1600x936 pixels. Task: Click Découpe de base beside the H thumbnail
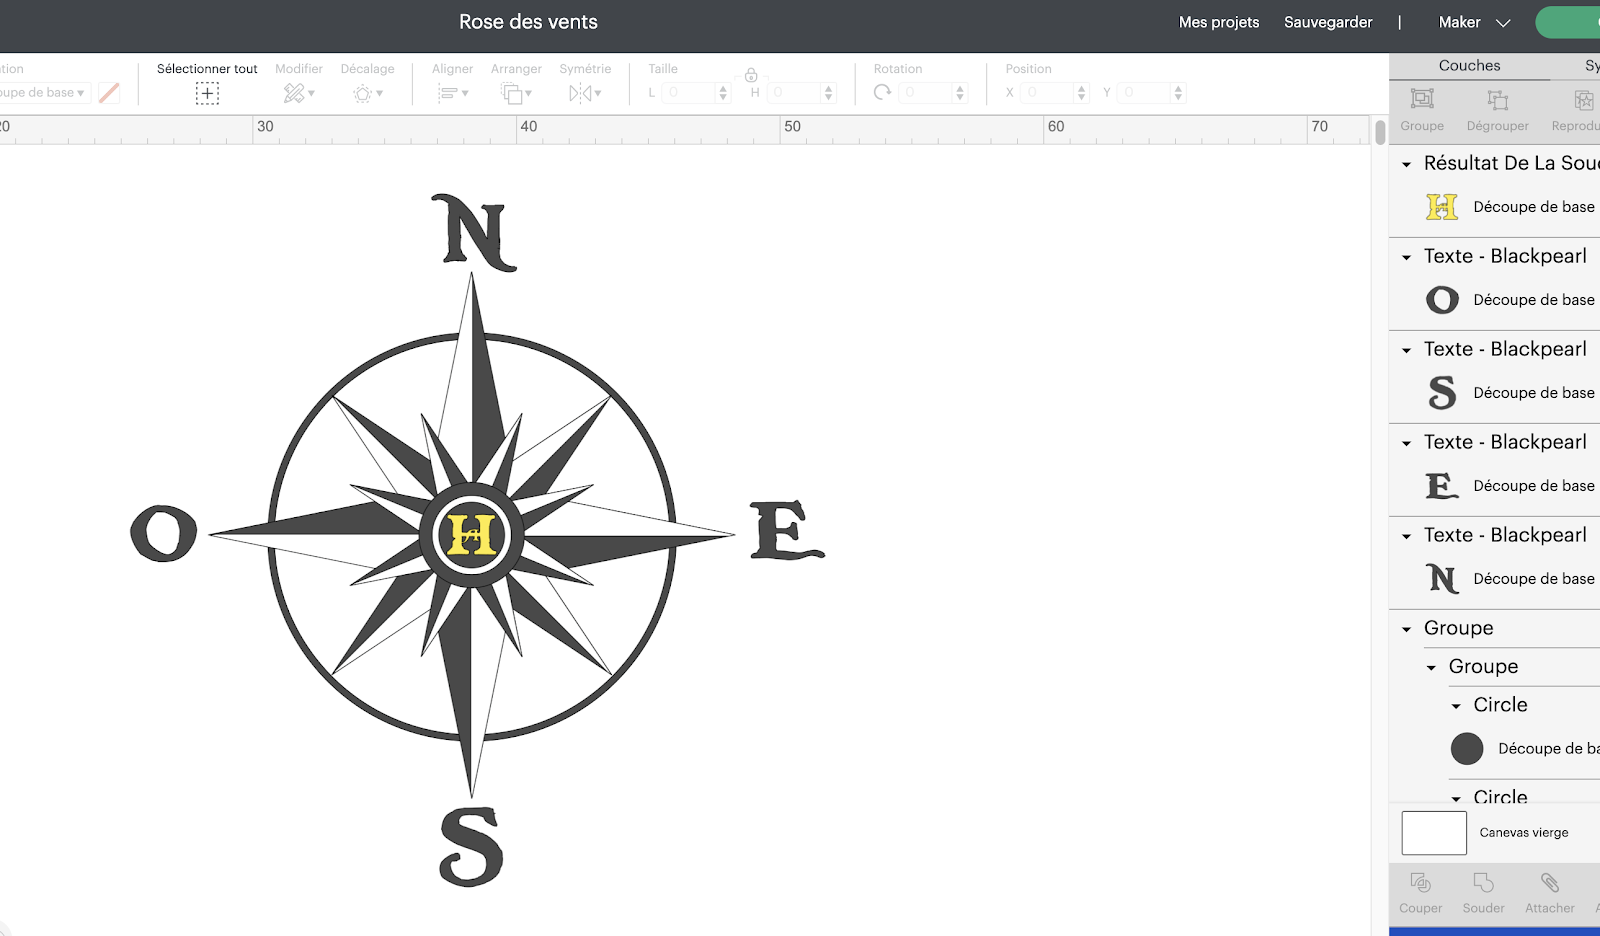[x=1534, y=207]
